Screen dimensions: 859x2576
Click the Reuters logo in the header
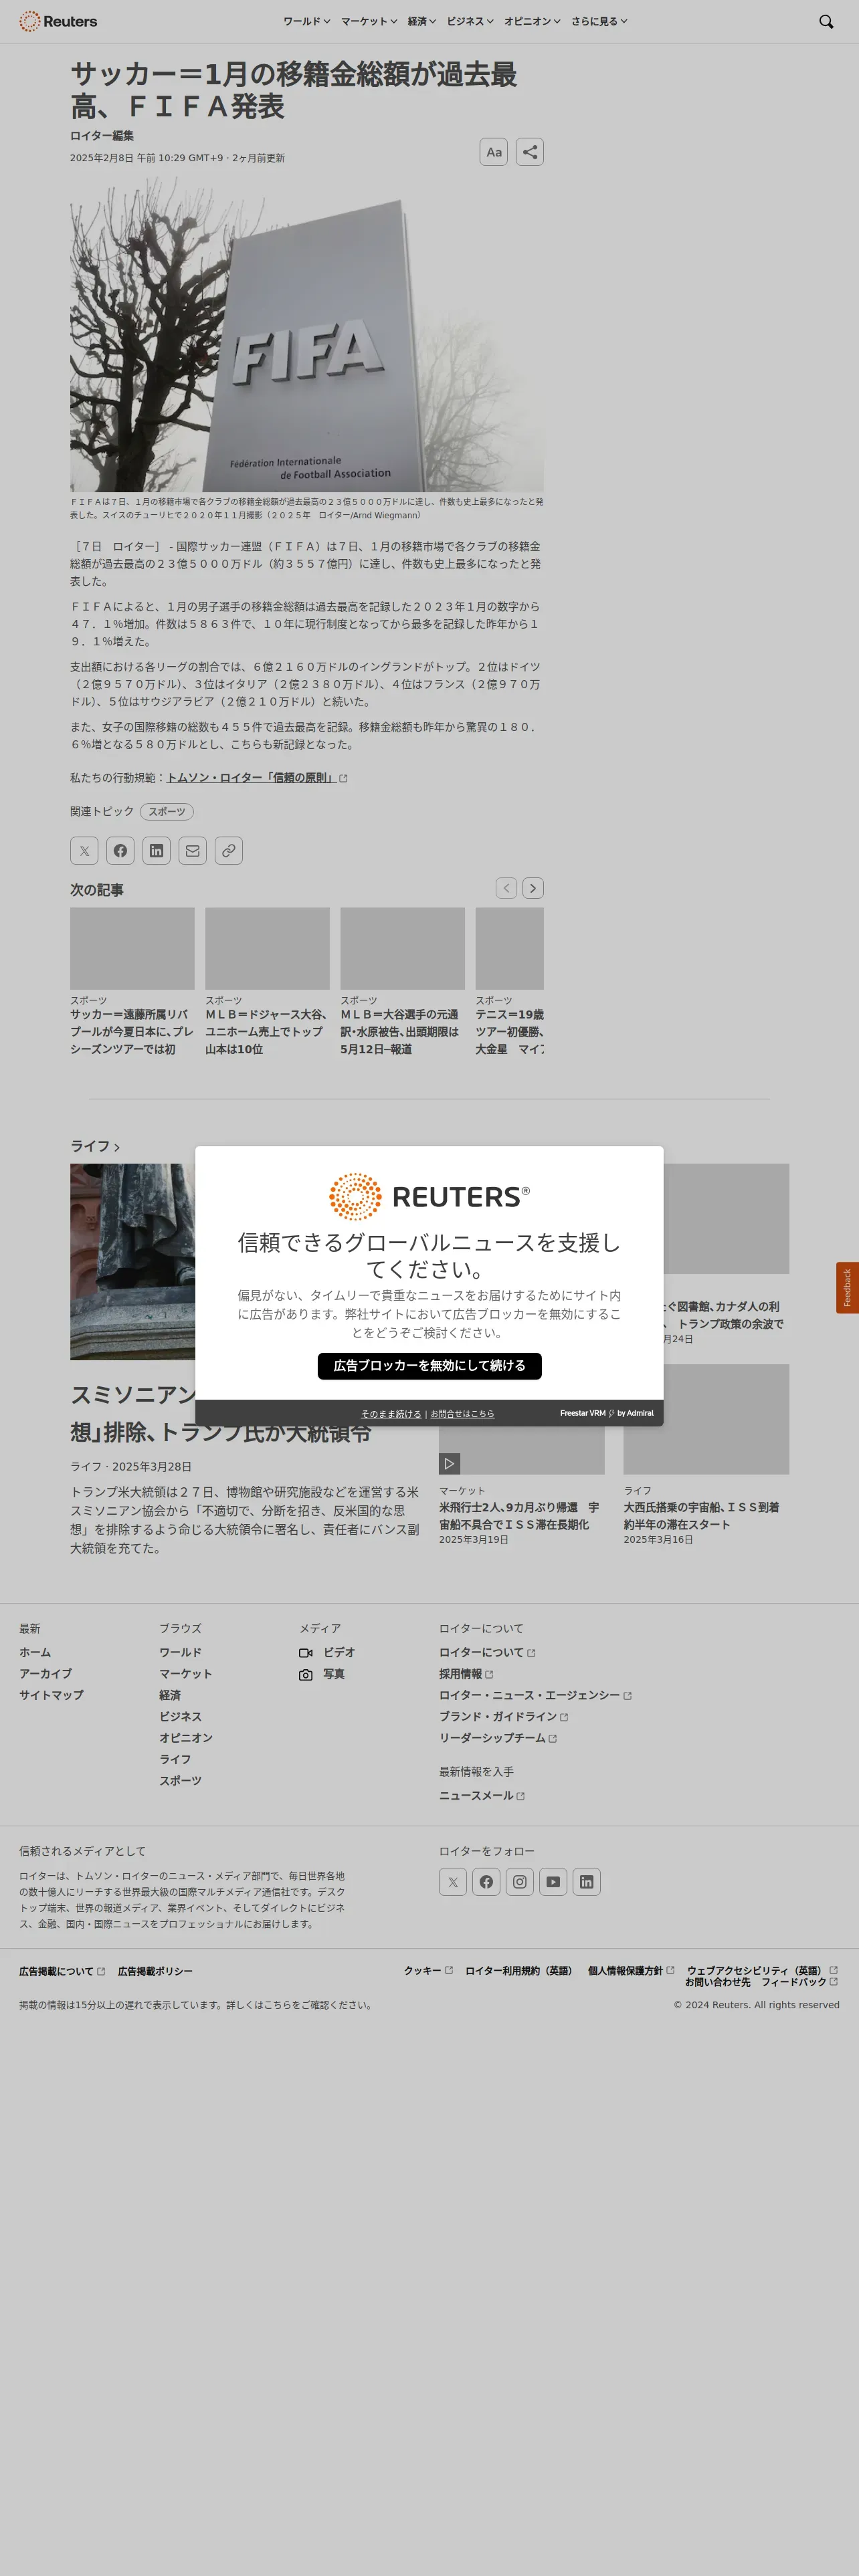(58, 21)
